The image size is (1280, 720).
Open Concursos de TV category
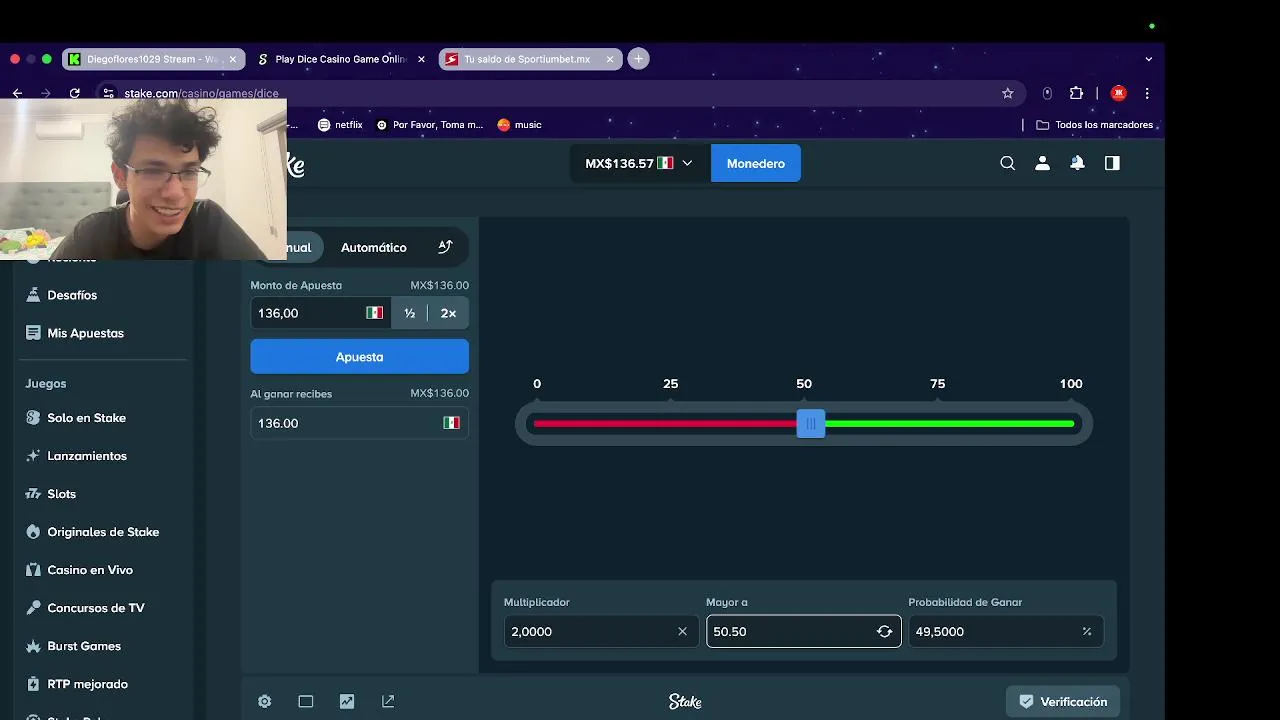click(x=96, y=608)
